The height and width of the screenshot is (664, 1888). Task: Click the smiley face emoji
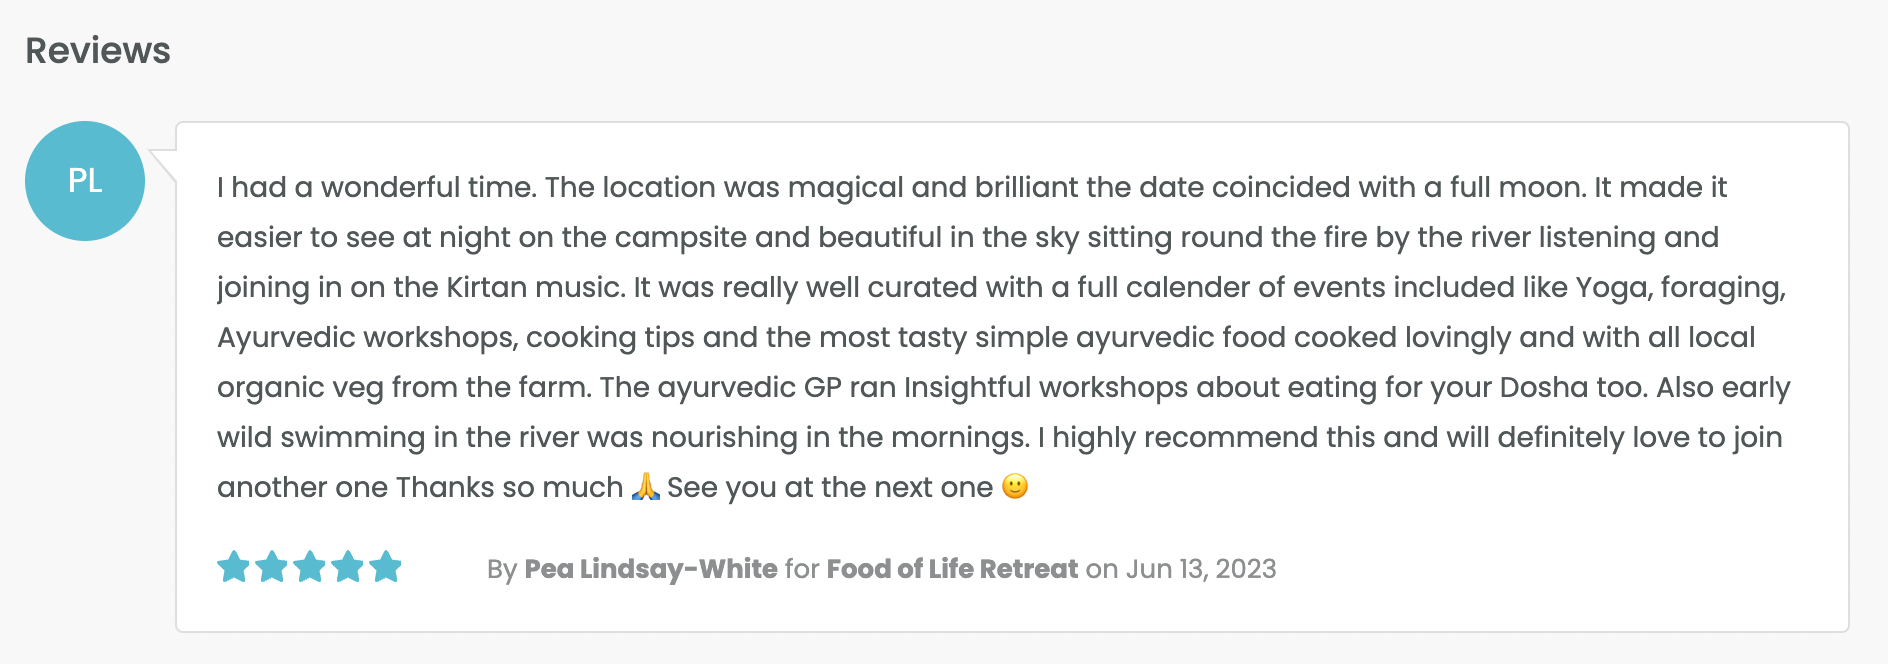(x=1015, y=487)
